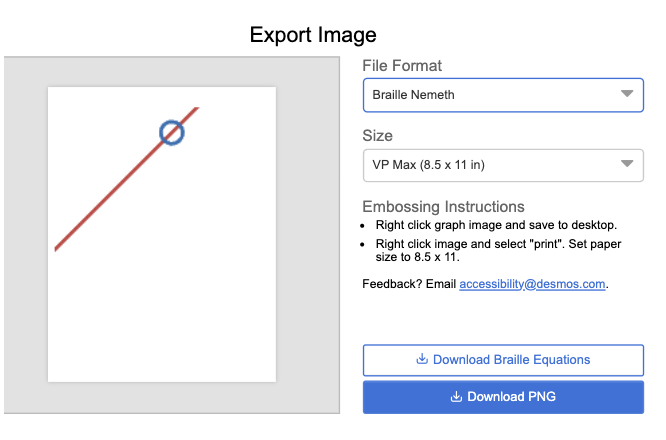Click the blue circle on the graph preview
Screen dimensions: 666x440
coord(172,132)
